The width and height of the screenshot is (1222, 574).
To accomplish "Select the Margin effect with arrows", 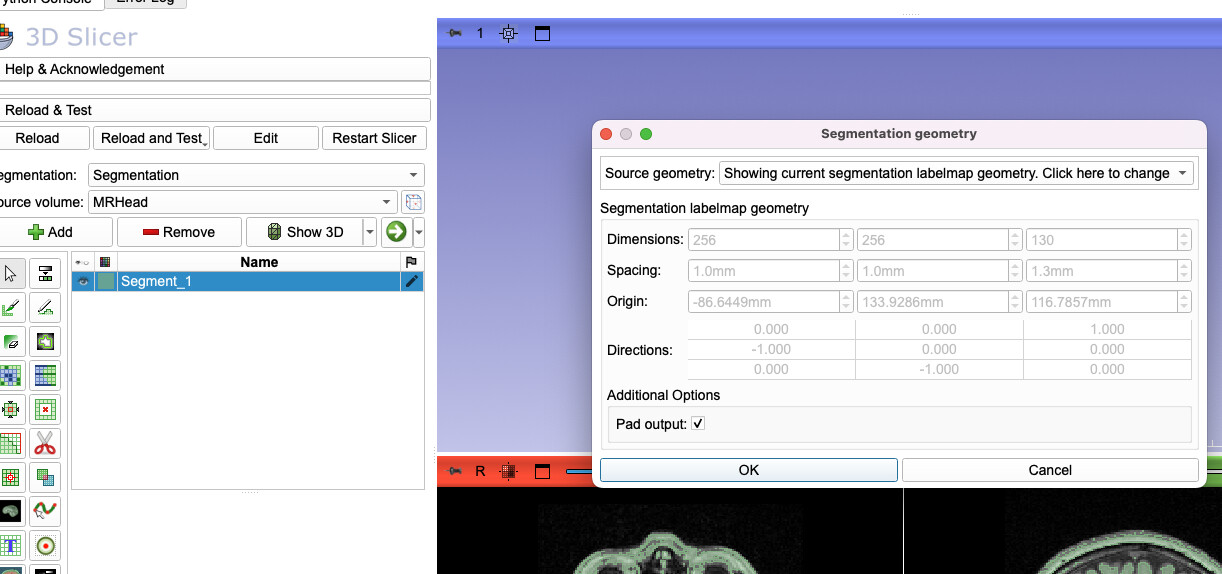I will [x=10, y=410].
